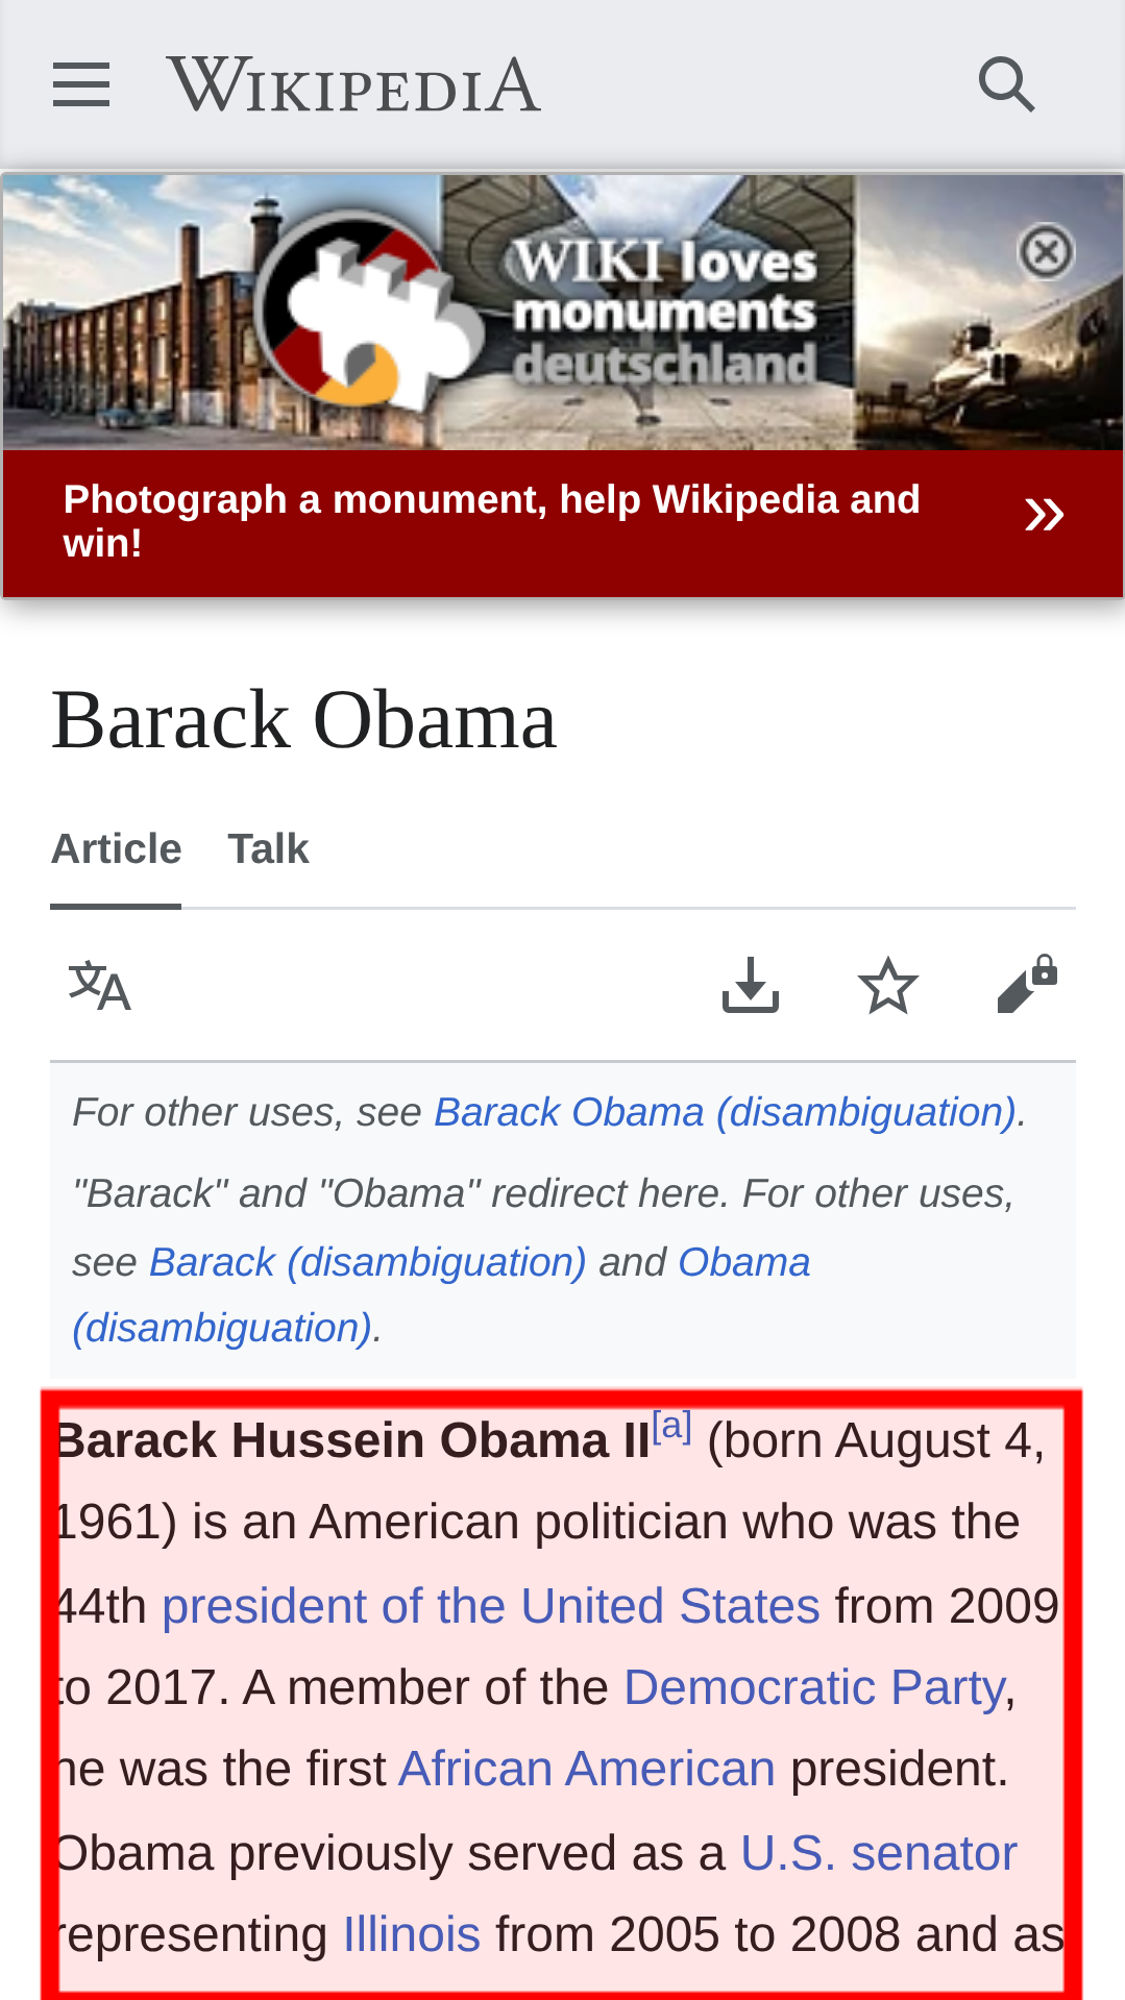Image resolution: width=1125 pixels, height=2000 pixels.
Task: Visit the Democratic Party link
Action: point(814,1688)
